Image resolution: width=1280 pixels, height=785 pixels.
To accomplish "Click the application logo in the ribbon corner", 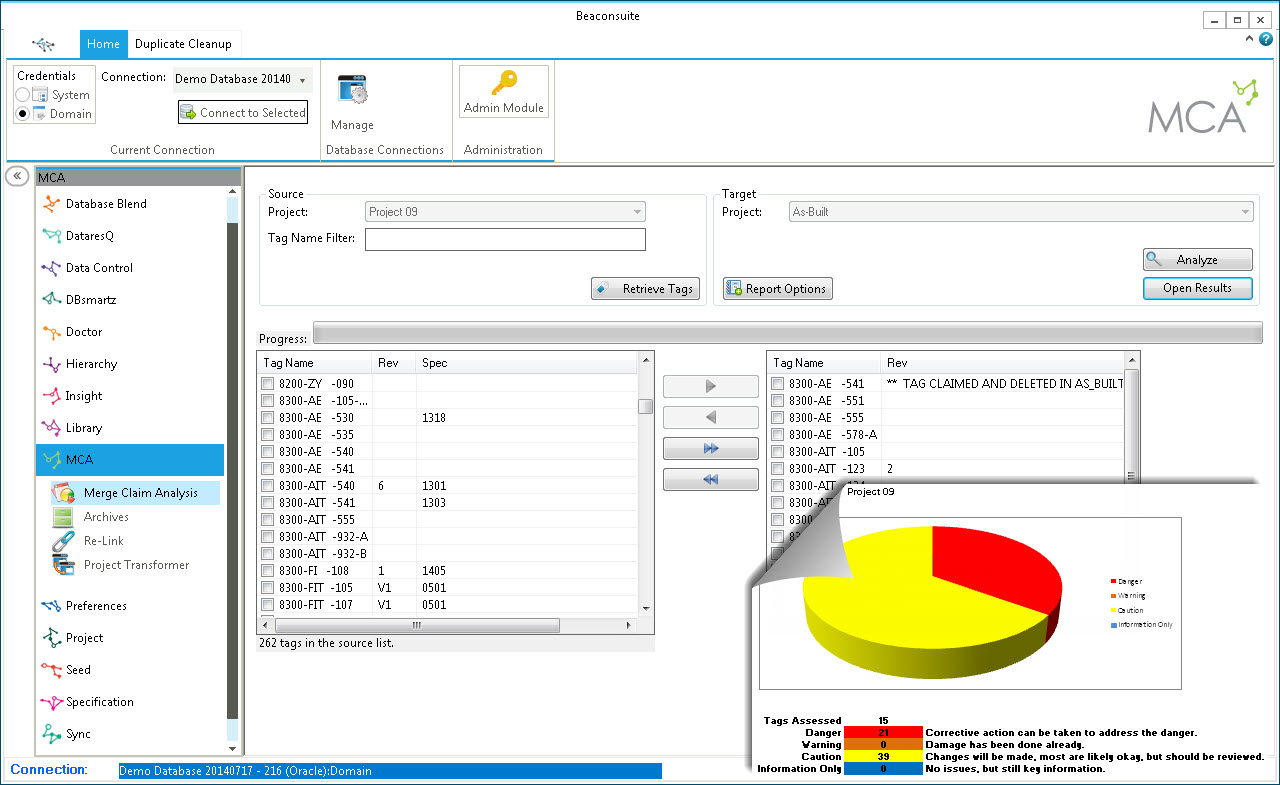I will (43, 44).
